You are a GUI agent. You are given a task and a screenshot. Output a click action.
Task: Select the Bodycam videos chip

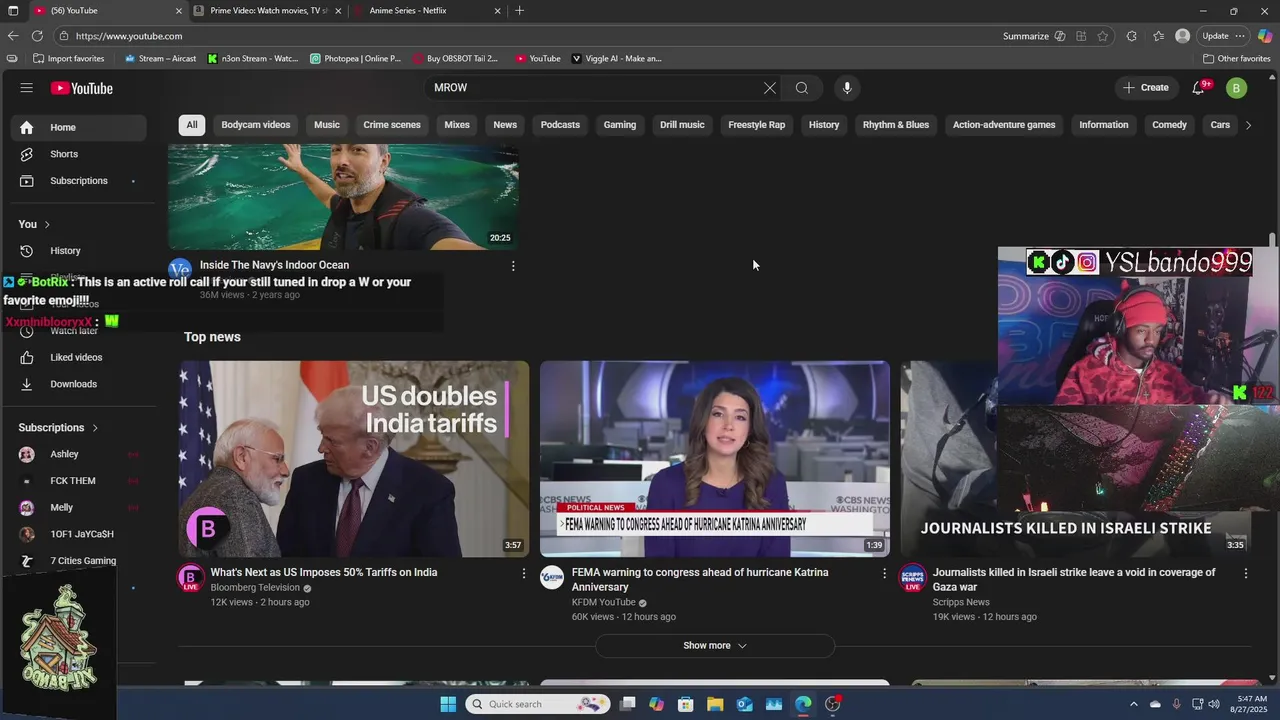click(x=256, y=125)
